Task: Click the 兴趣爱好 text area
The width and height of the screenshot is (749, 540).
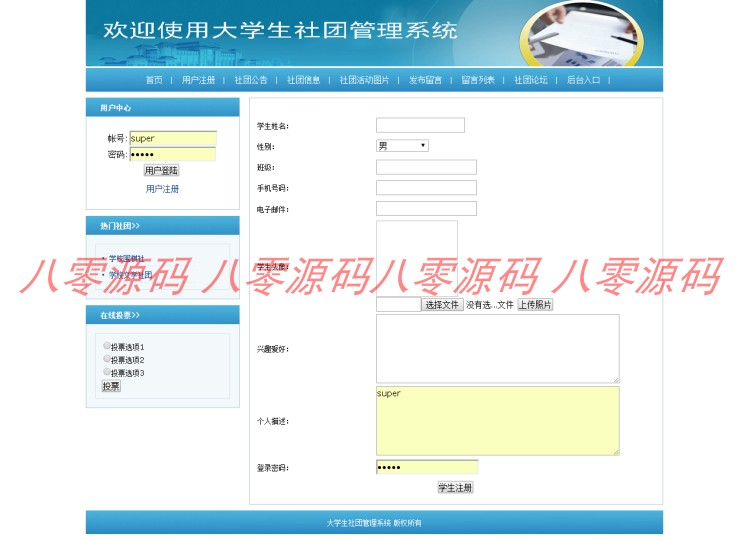Action: coord(498,349)
